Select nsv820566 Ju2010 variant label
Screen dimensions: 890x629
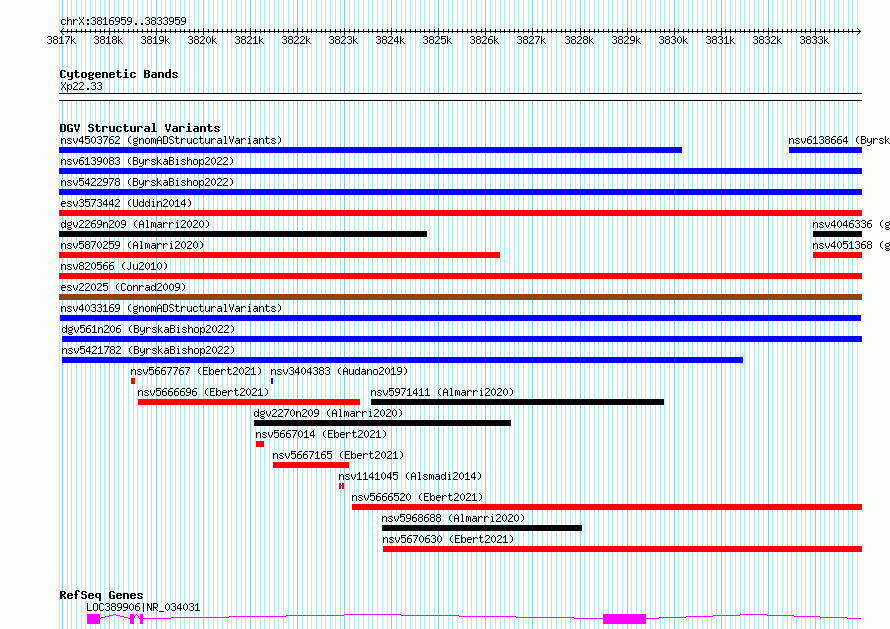coord(114,266)
